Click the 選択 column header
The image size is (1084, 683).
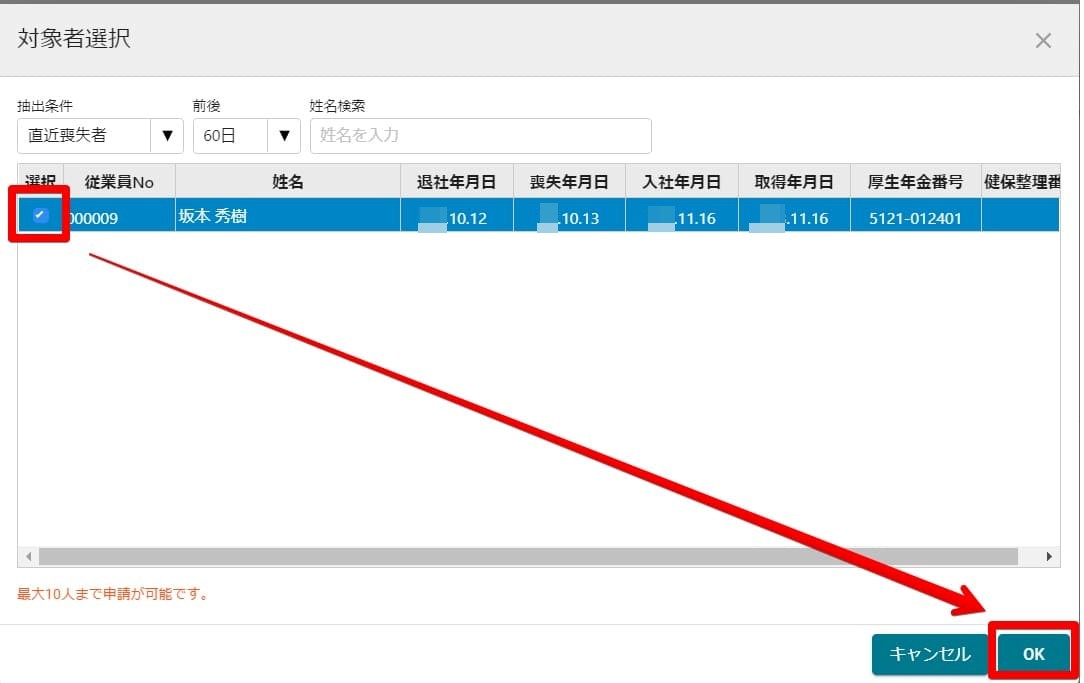point(40,182)
